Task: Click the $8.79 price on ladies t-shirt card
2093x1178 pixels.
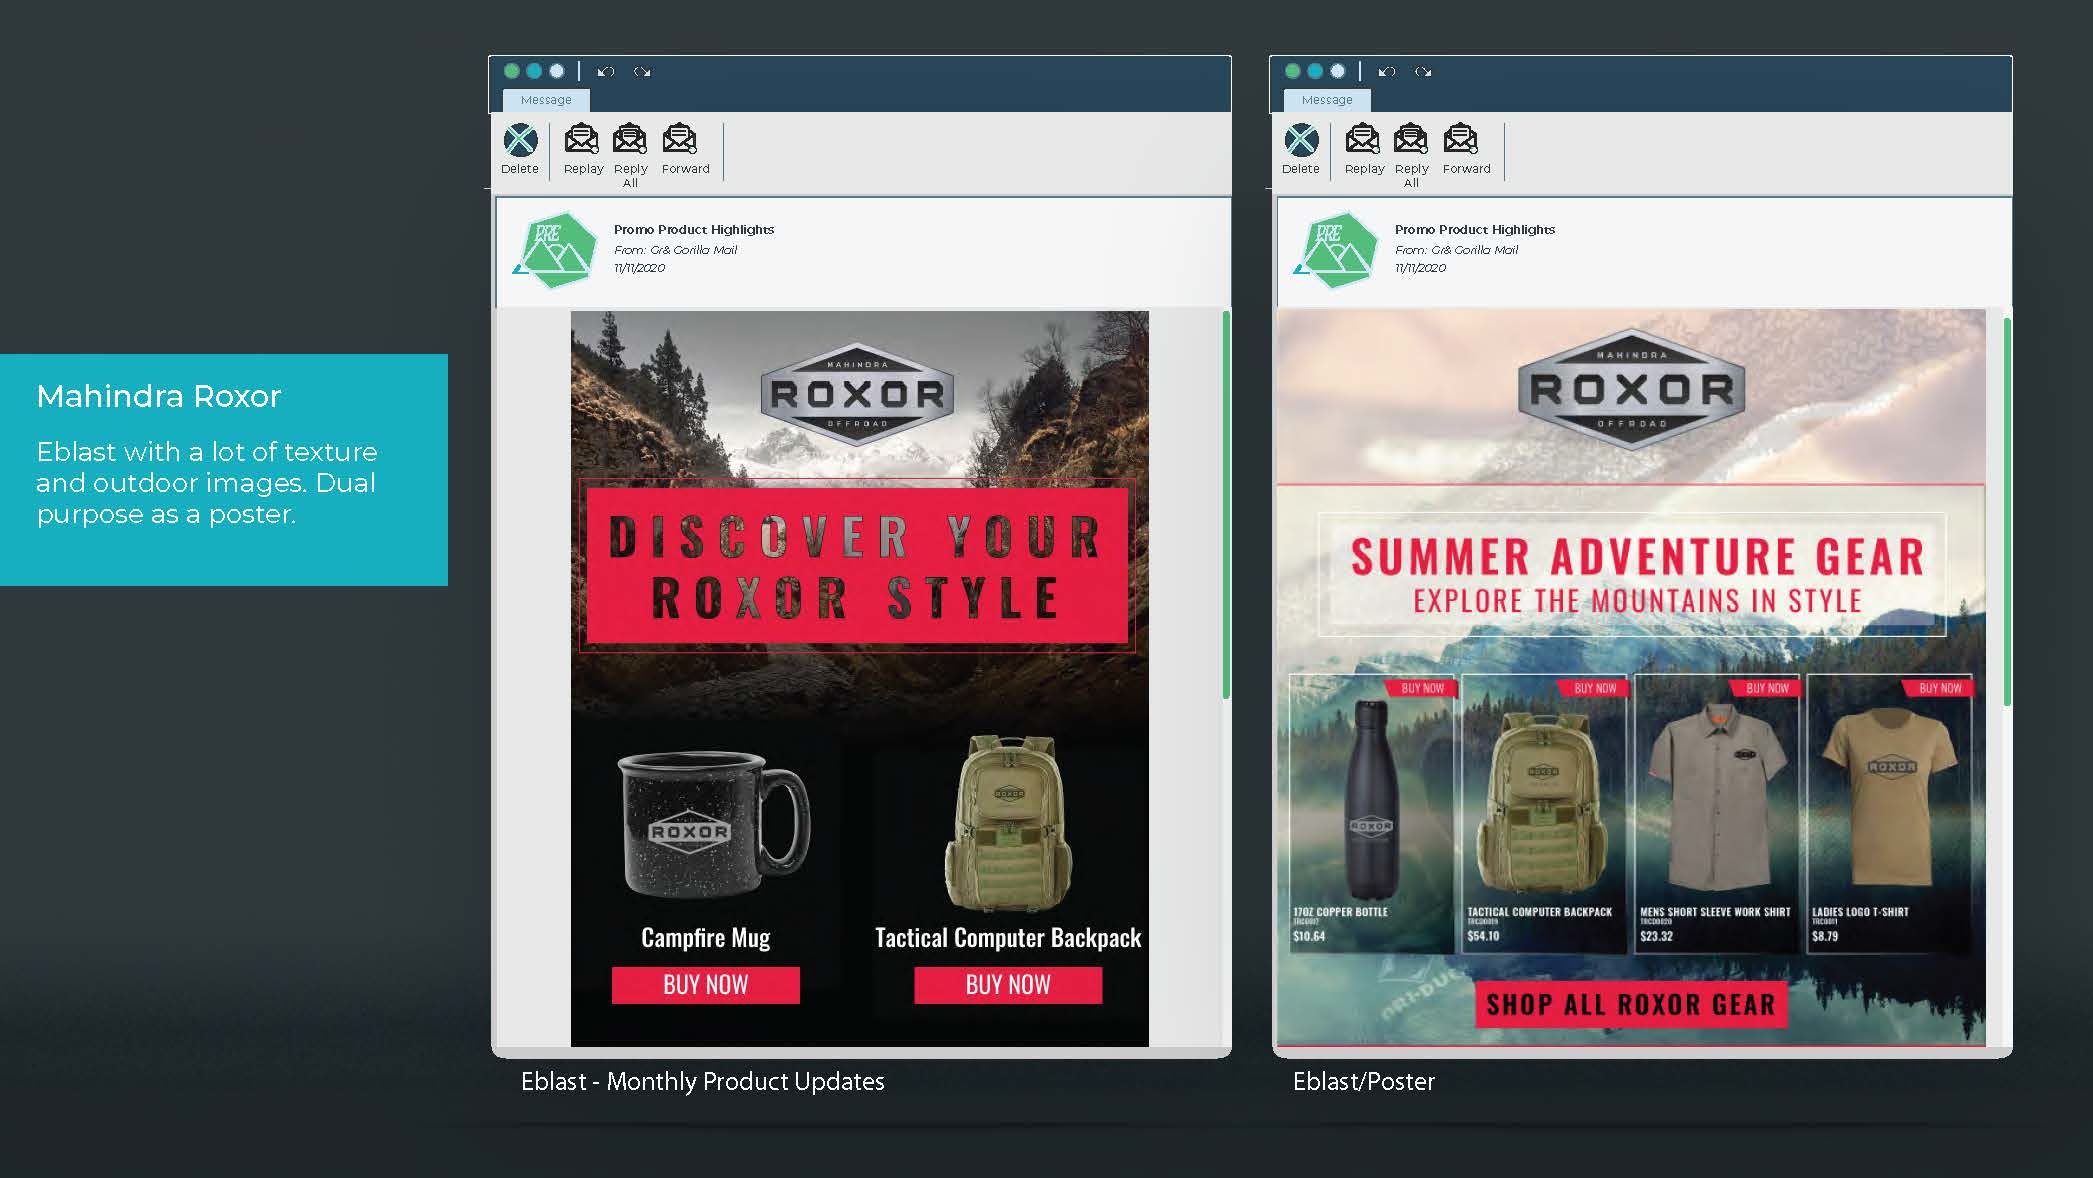Action: 1825,936
